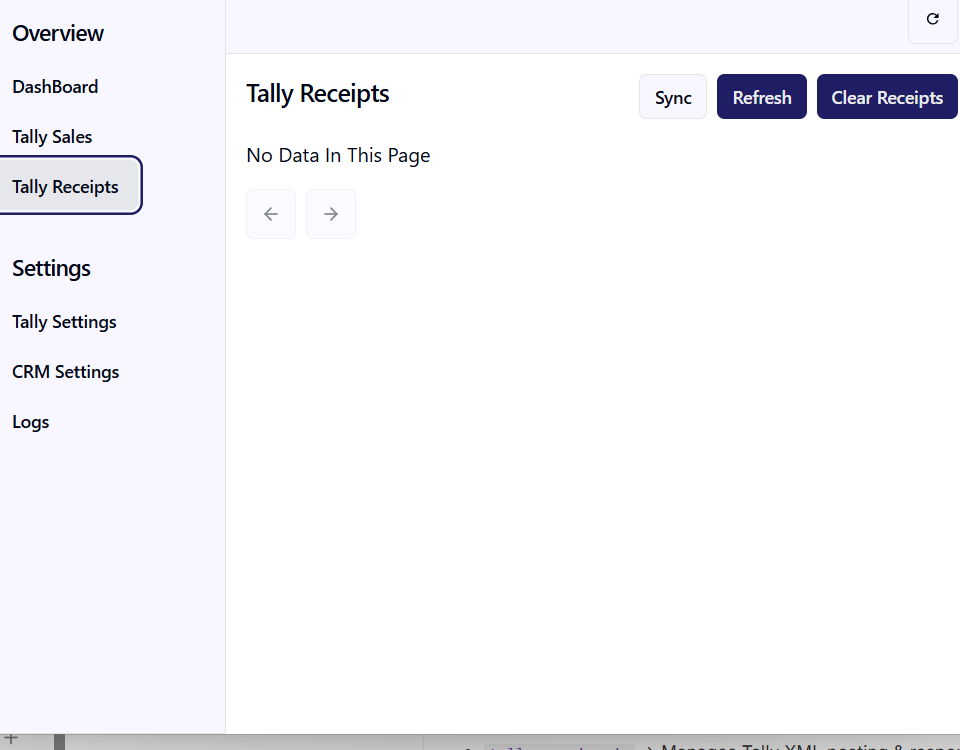Click the Overview section heading

tap(58, 33)
